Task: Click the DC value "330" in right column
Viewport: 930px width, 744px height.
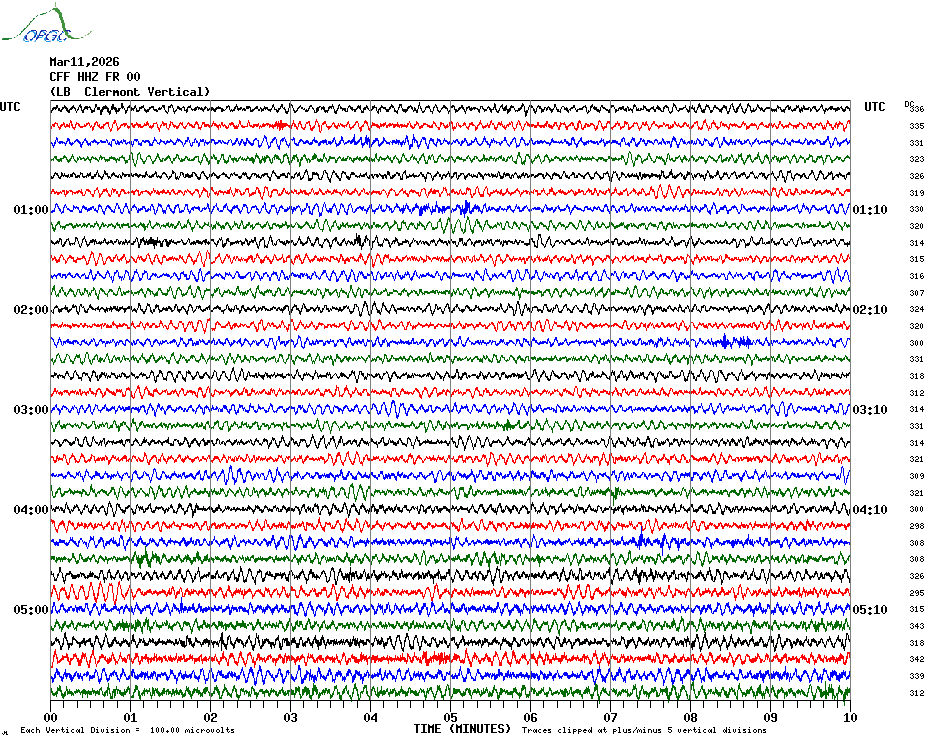Action: click(917, 209)
